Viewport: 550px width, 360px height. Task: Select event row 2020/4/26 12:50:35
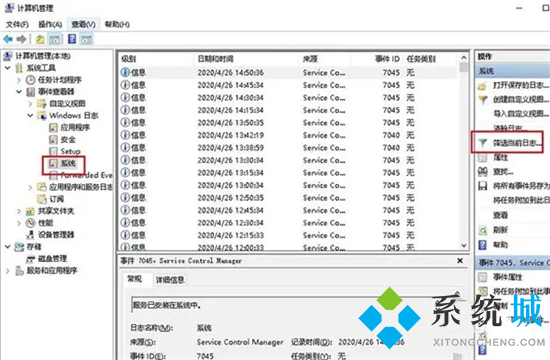coord(288,198)
